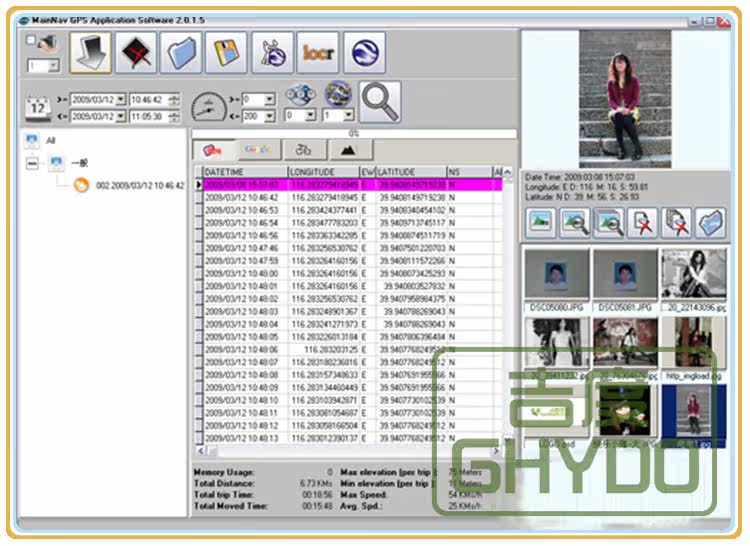The image size is (750, 546).
Task: Click the All tree node icon
Action: pyautogui.click(x=32, y=141)
